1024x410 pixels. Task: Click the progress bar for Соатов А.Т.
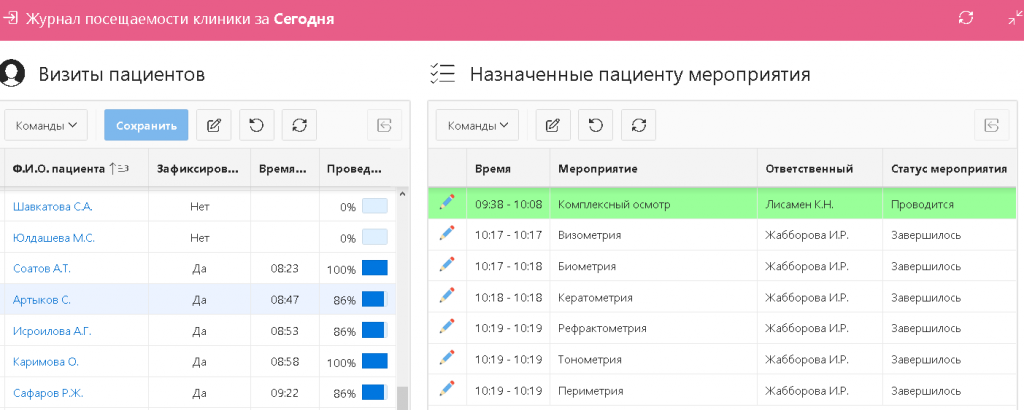click(x=374, y=269)
